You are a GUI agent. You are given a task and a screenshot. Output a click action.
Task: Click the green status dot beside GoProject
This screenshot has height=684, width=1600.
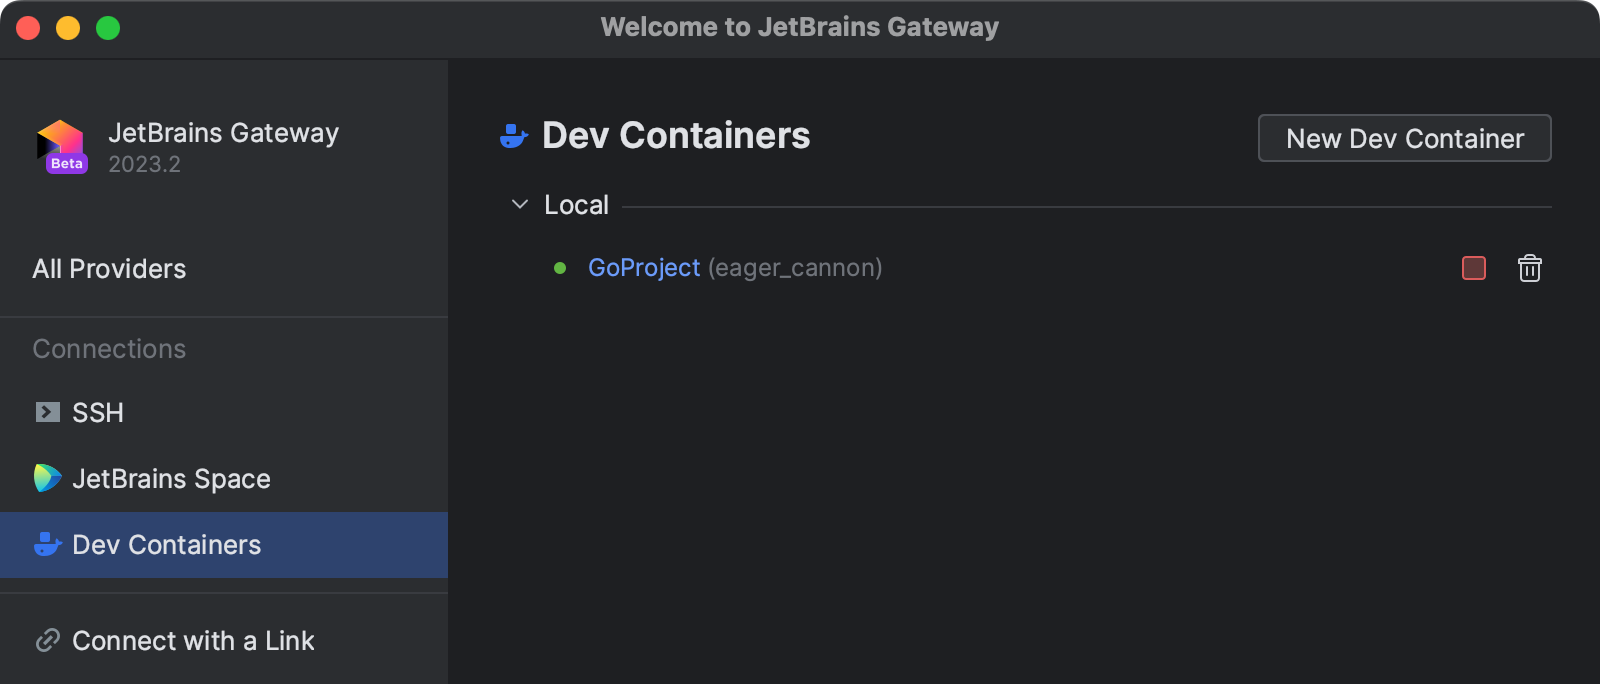click(x=559, y=268)
